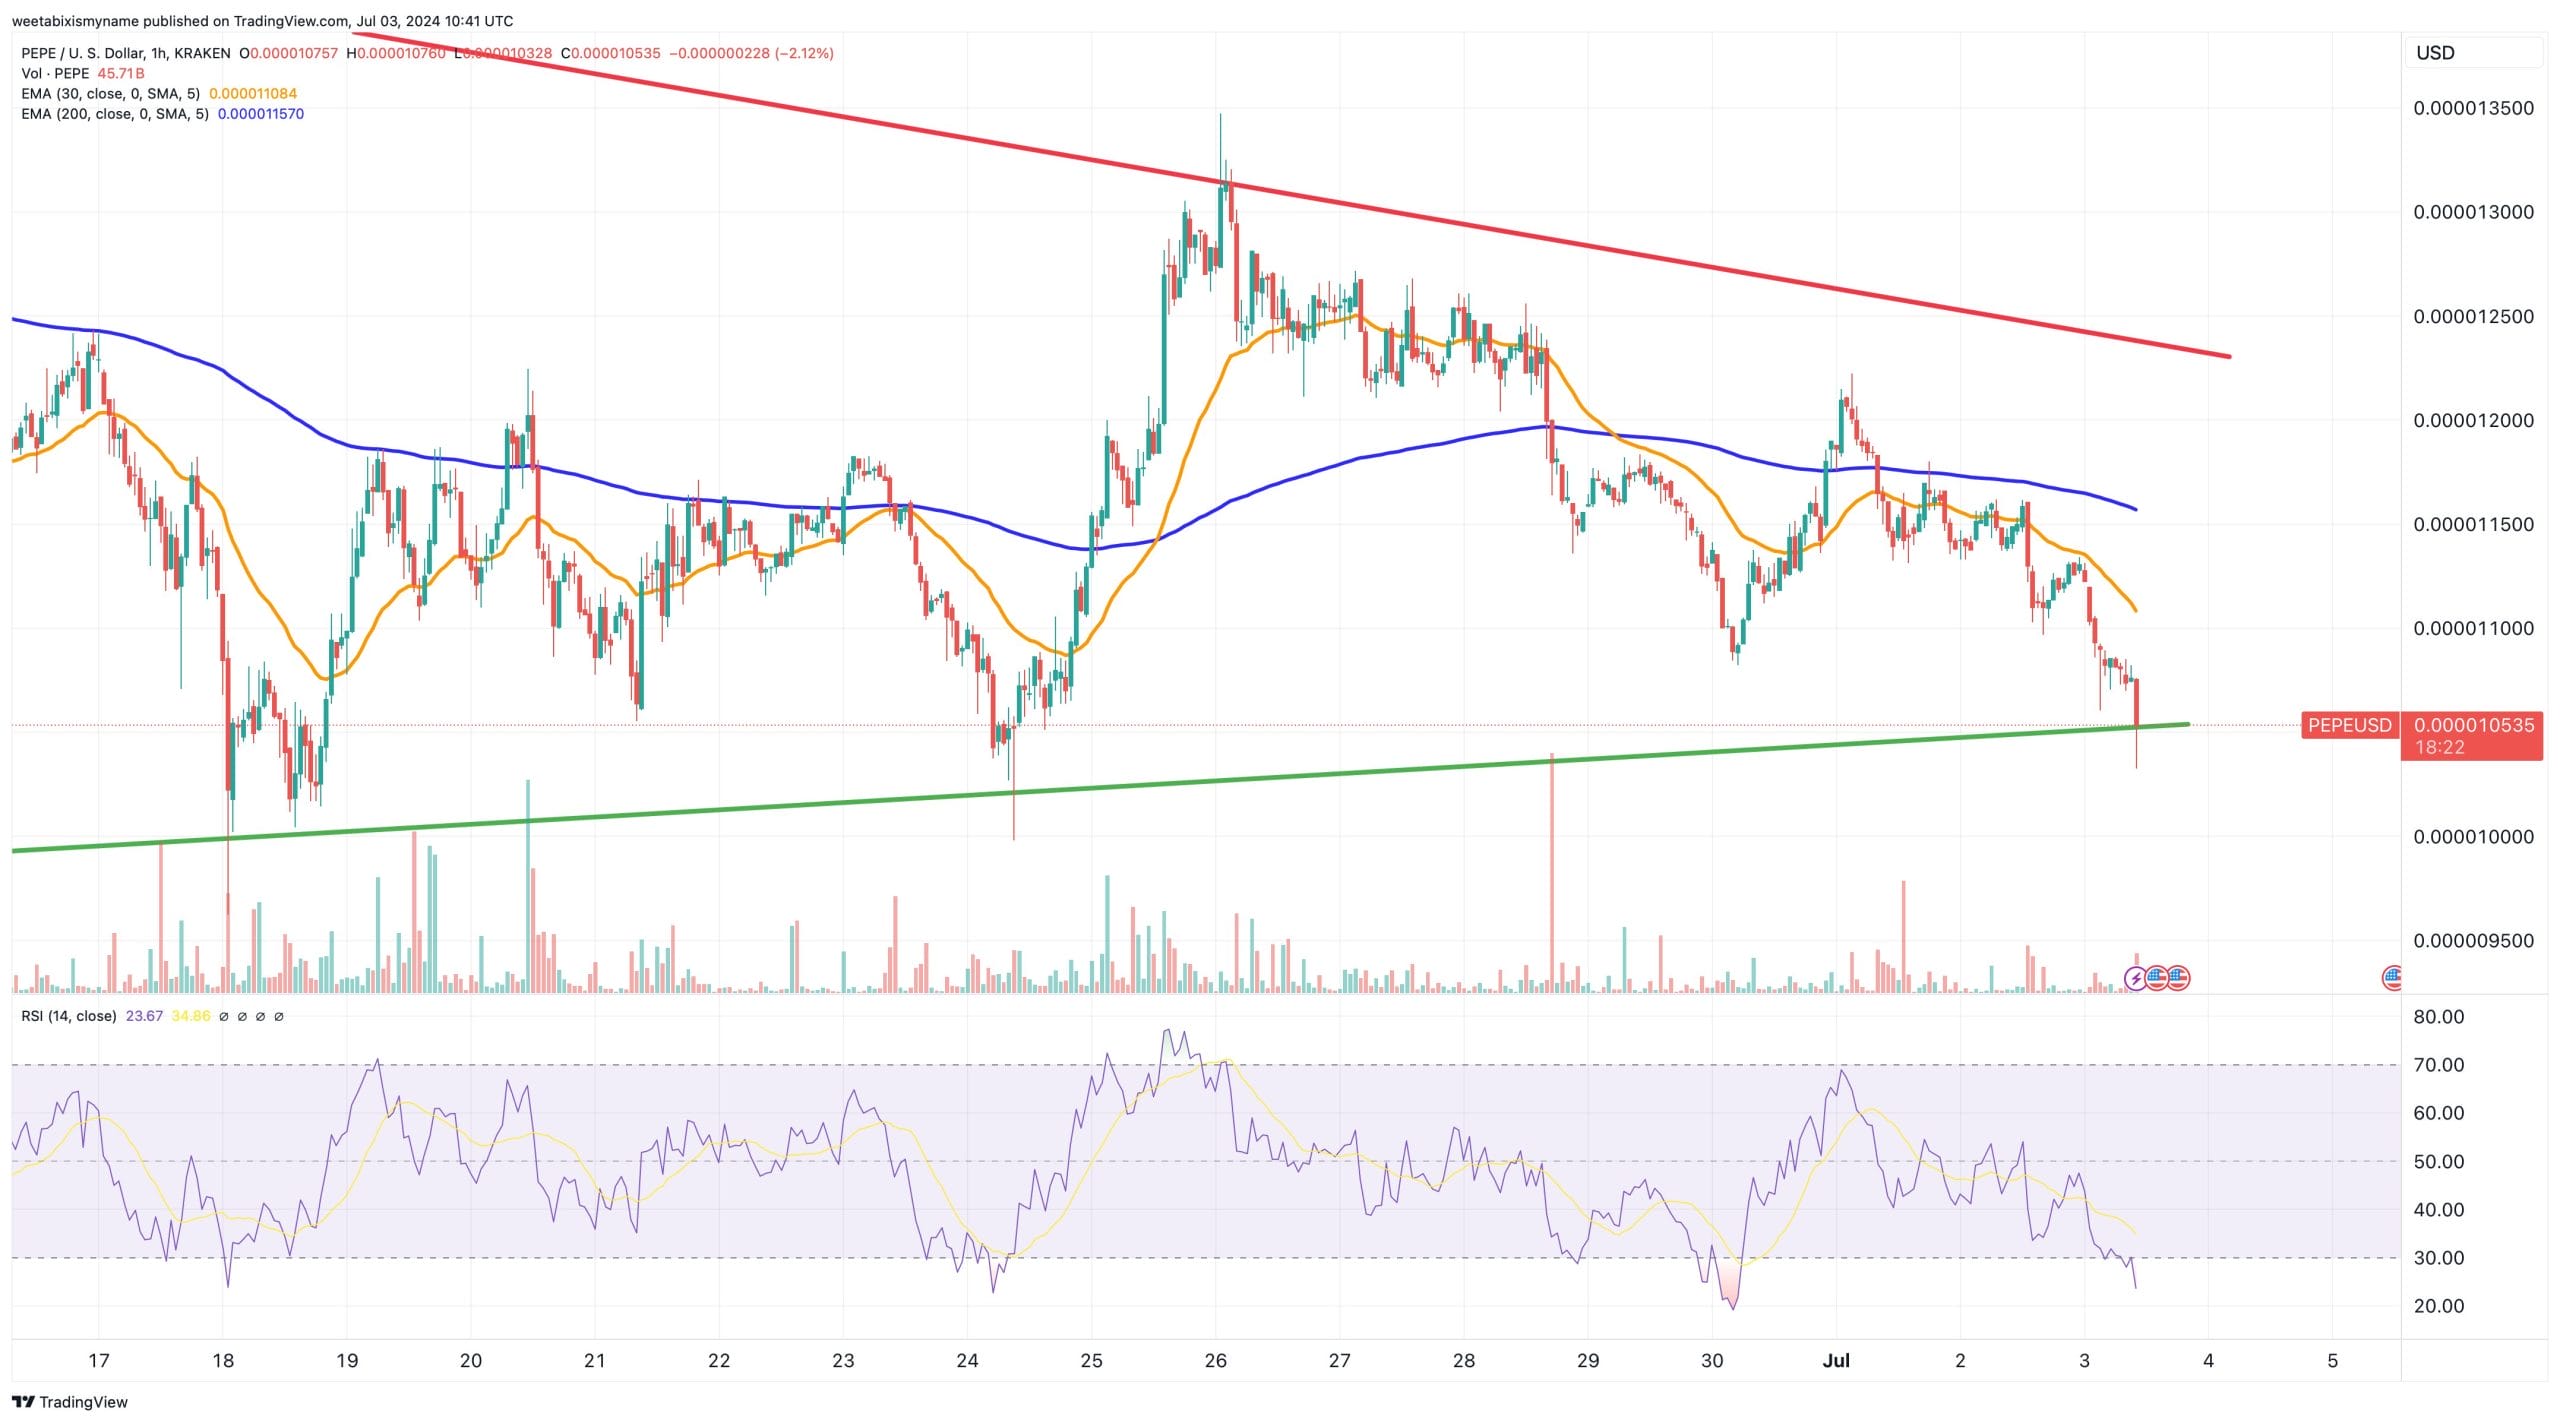
Task: Open the 1h timeframe selector in the legend
Action: point(156,53)
